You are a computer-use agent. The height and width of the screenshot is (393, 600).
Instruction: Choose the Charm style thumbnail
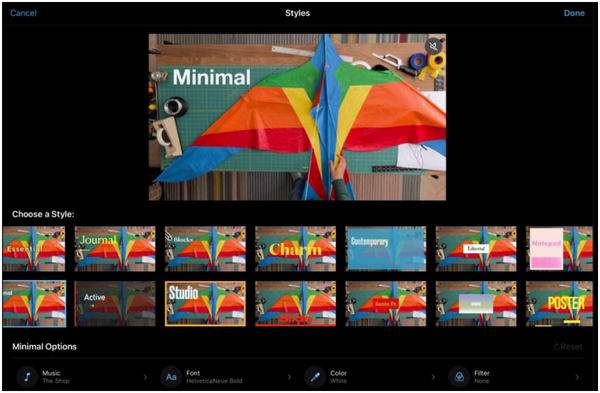pyautogui.click(x=295, y=249)
